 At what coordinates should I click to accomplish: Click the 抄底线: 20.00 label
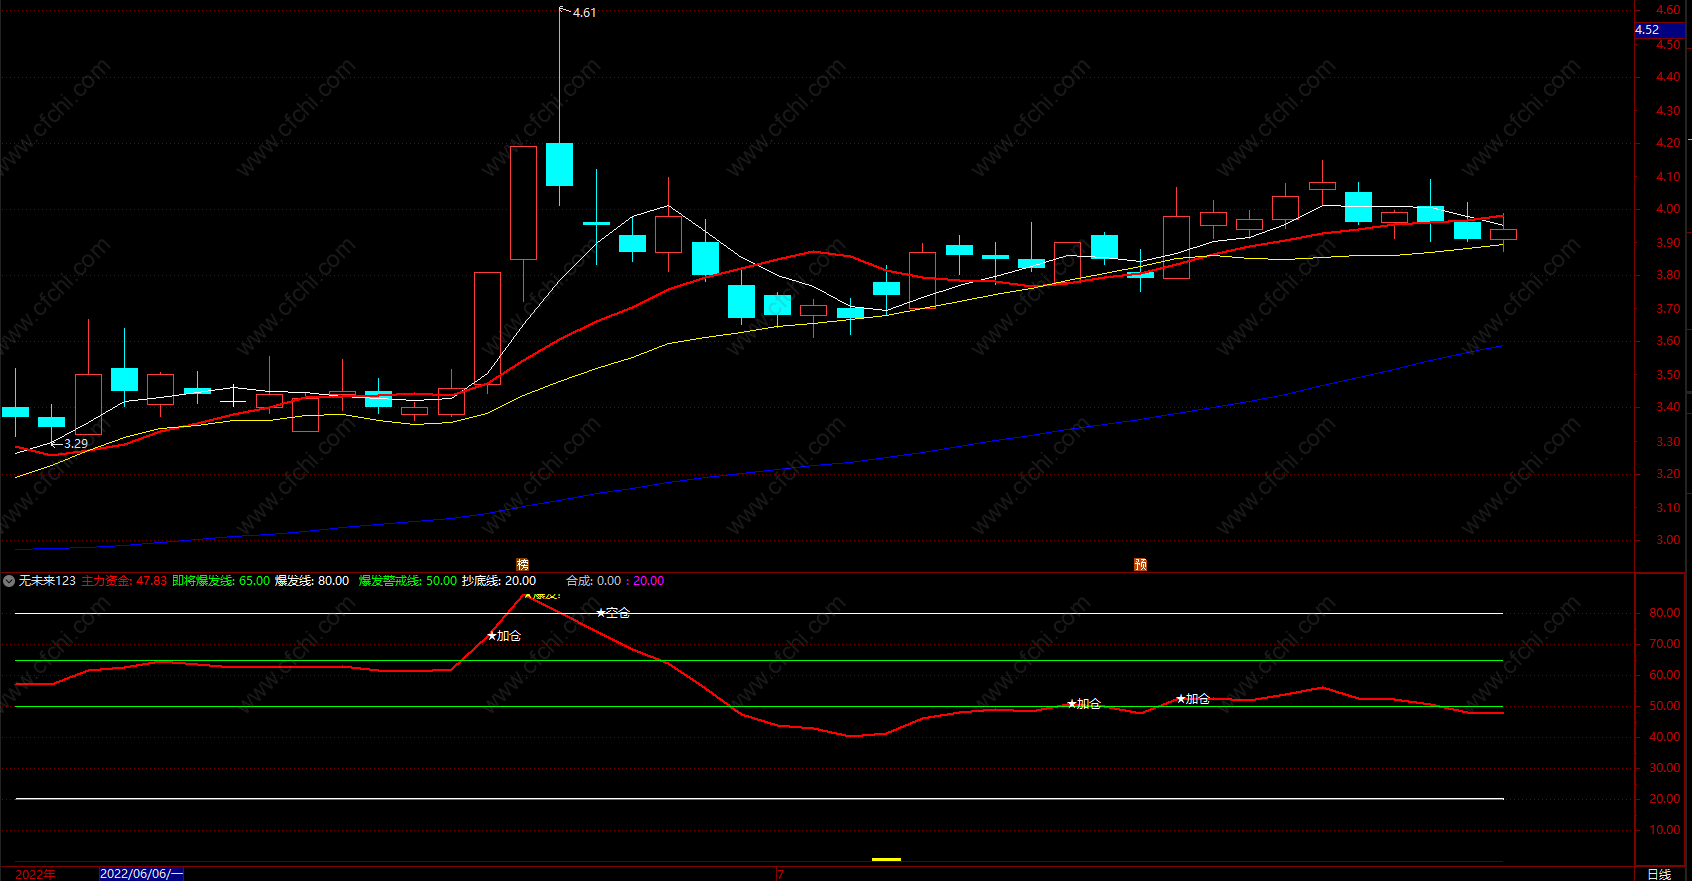pos(499,581)
